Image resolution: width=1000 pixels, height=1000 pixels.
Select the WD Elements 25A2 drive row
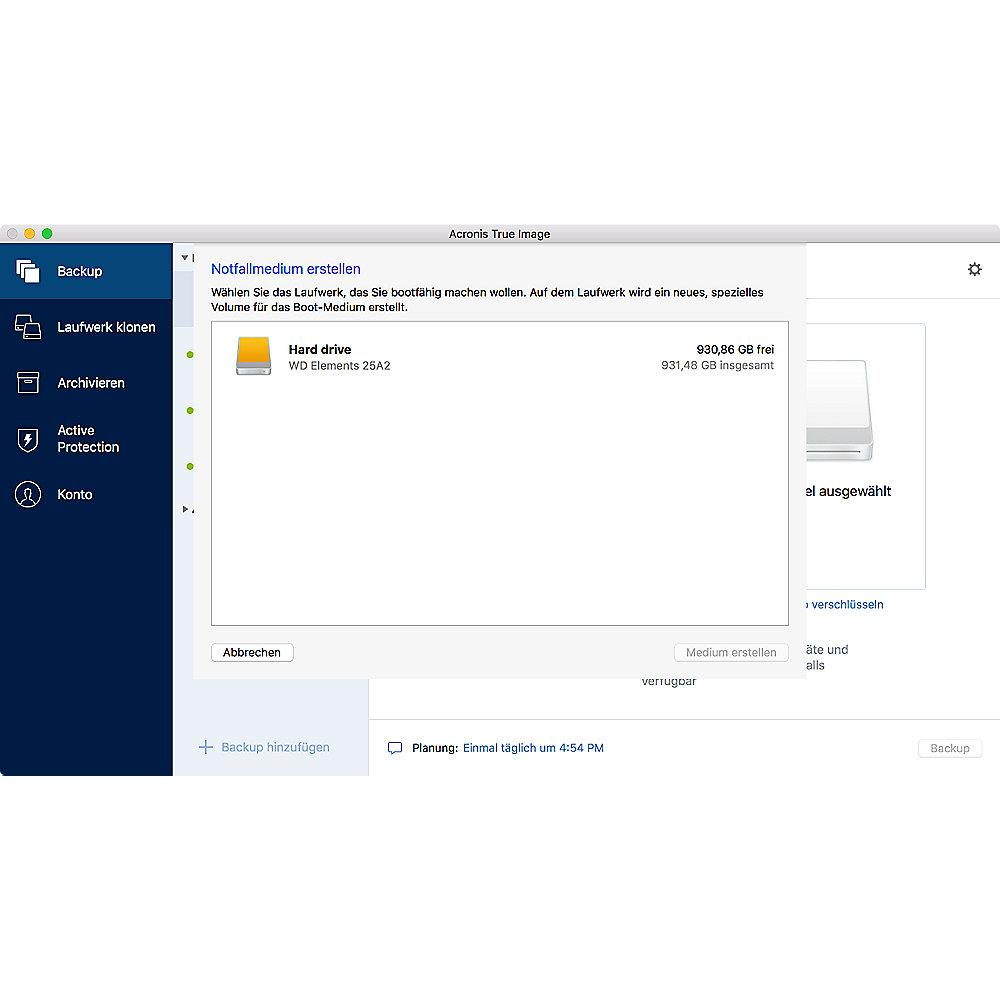(x=500, y=358)
